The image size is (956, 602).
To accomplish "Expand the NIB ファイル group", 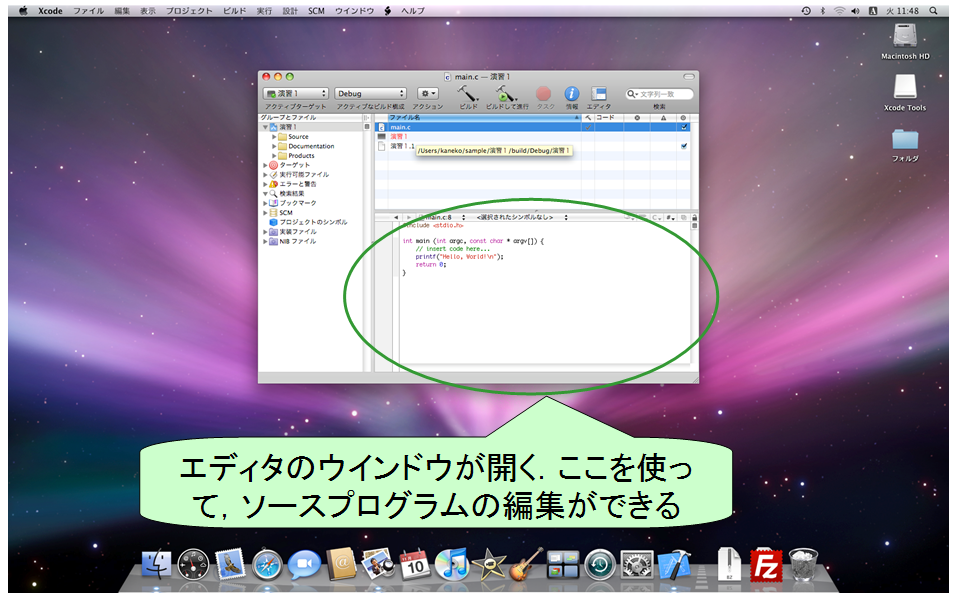I will 266,242.
